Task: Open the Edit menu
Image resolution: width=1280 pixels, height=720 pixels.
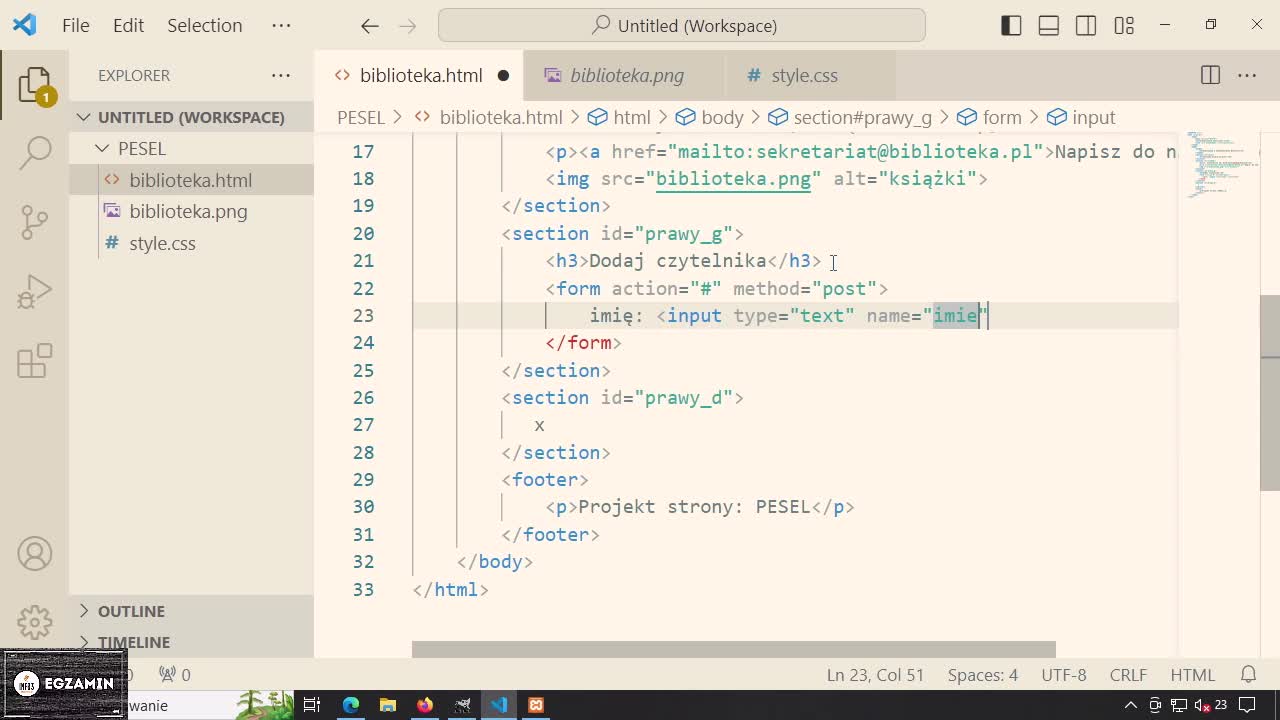Action: pos(128,26)
